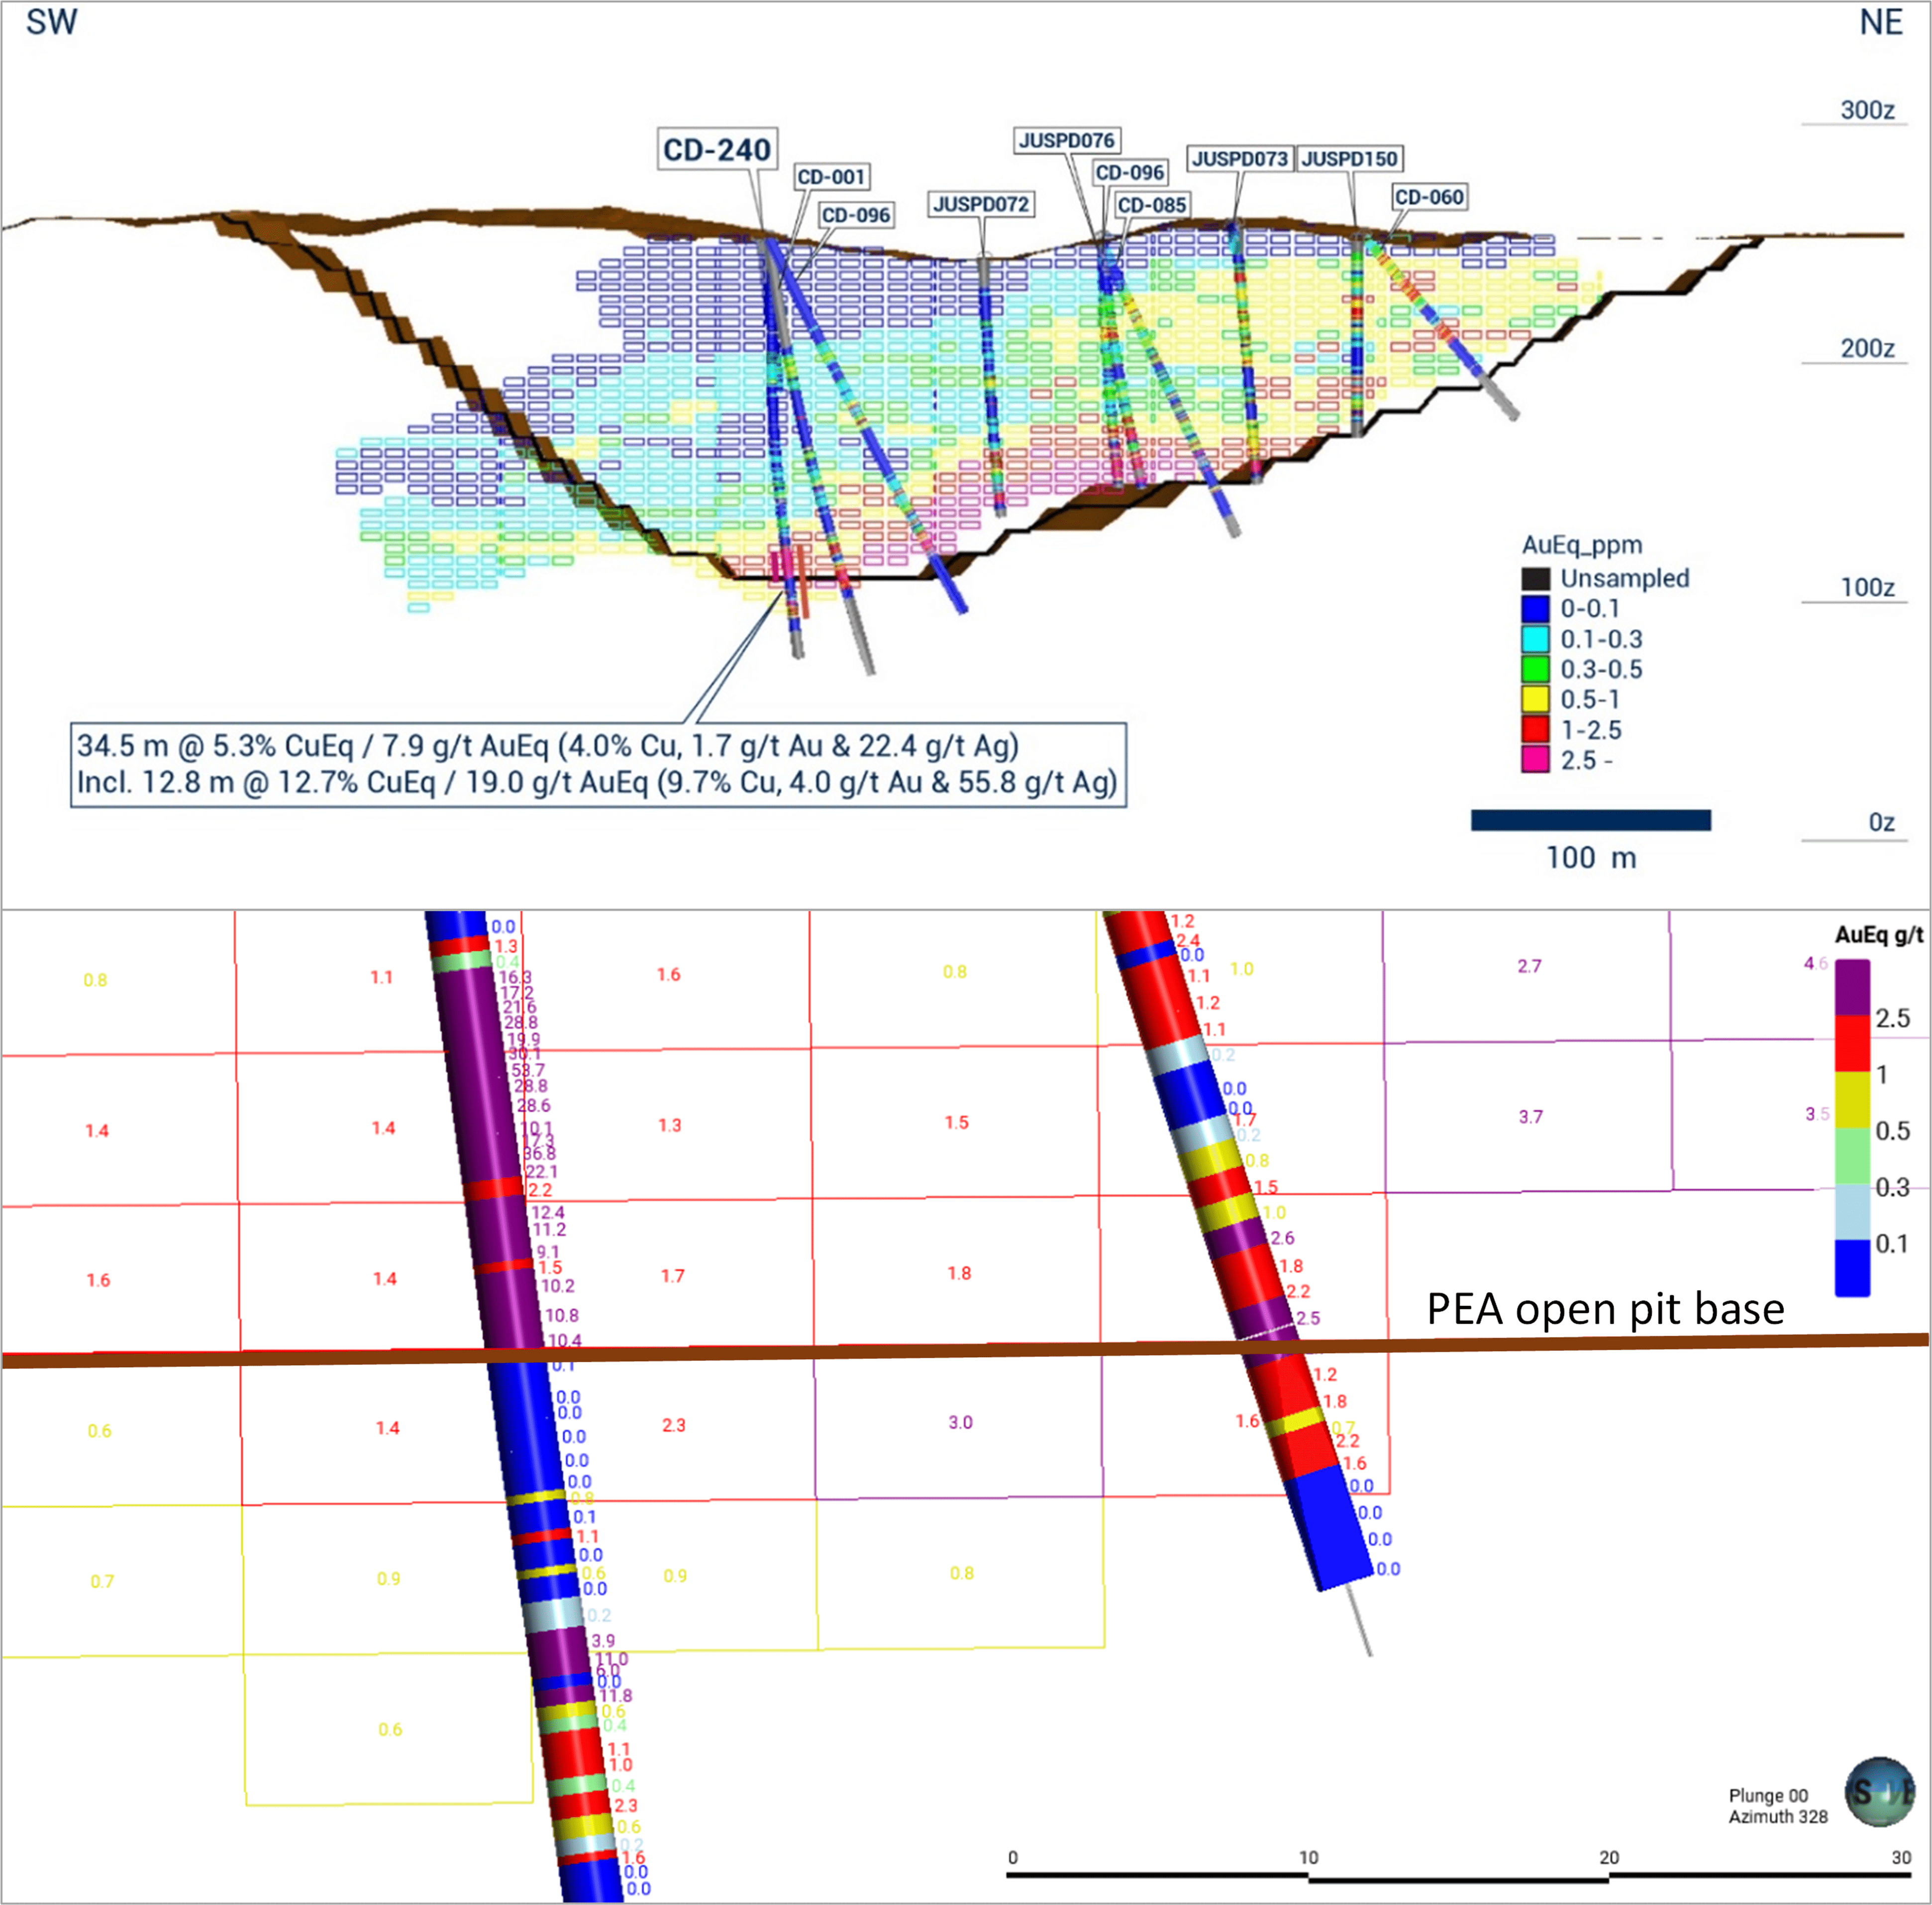Click the AuEq g/t colour bar title
This screenshot has width=1932, height=1905.
(1879, 935)
